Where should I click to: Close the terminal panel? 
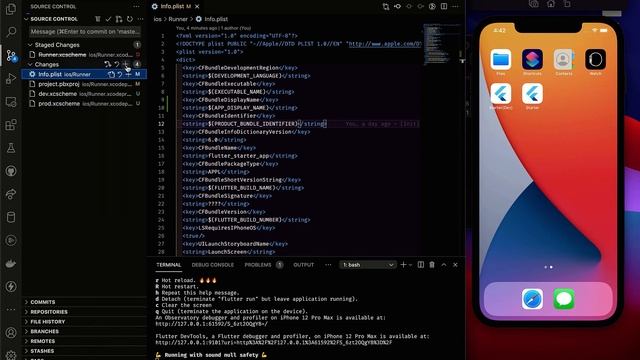(455, 265)
